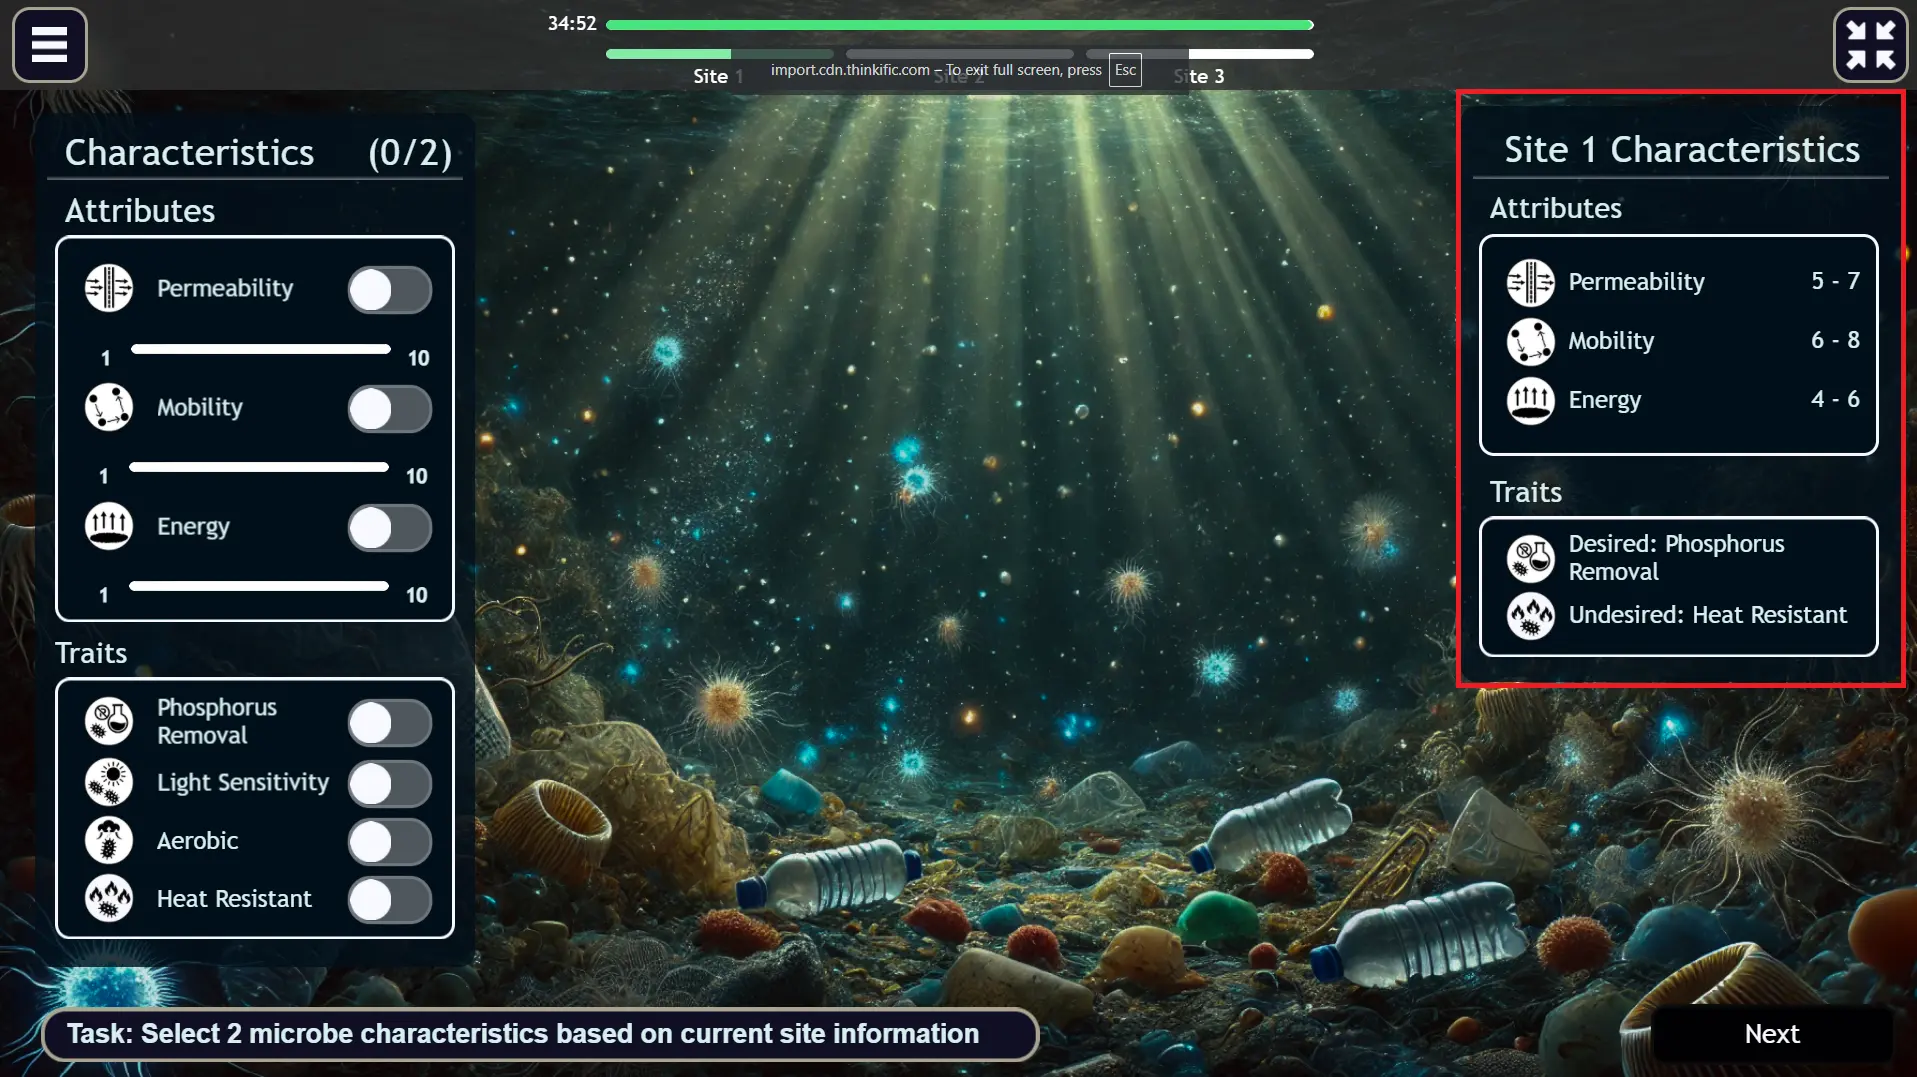Enable the Mobility toggle

coord(390,409)
